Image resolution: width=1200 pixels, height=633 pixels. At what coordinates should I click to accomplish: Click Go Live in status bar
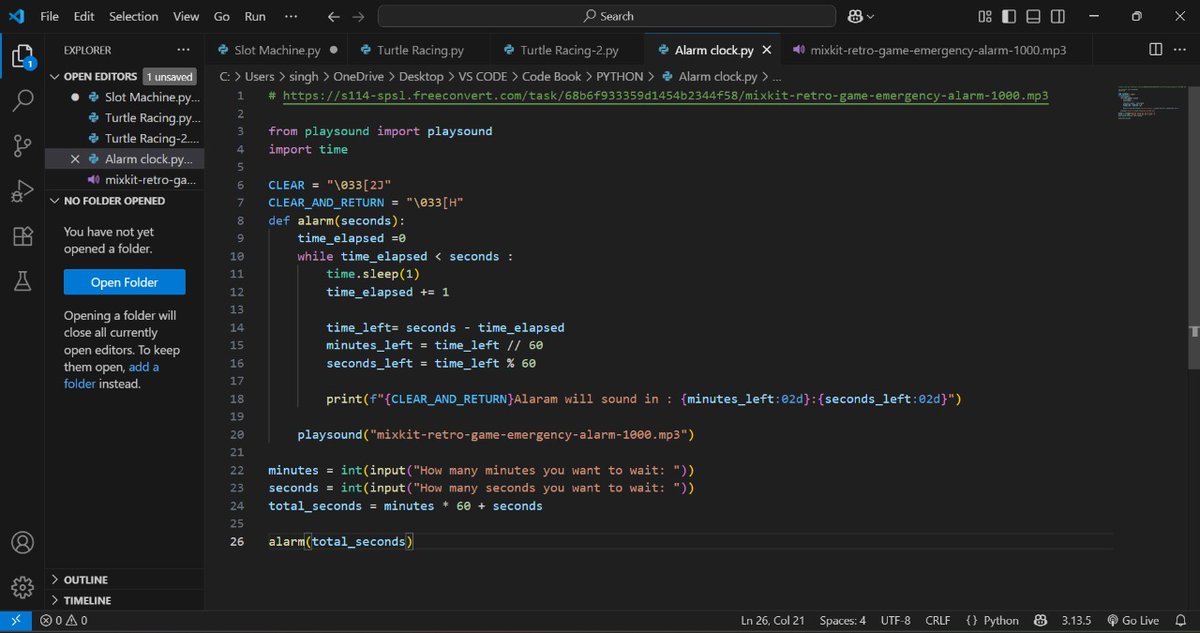point(1132,621)
